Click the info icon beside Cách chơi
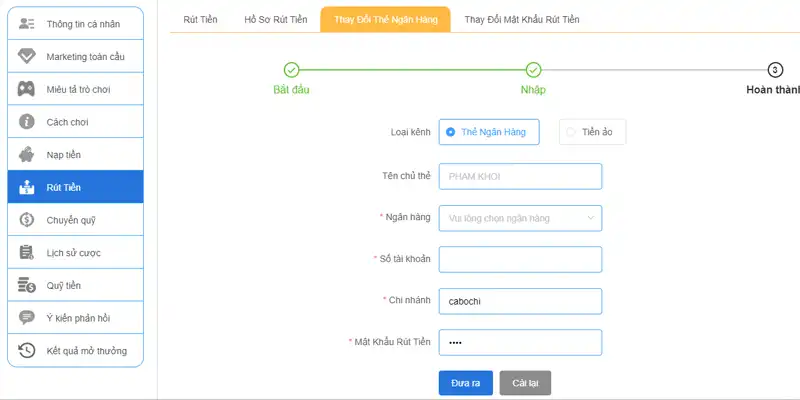This screenshot has height=400, width=800. pyautogui.click(x=27, y=121)
